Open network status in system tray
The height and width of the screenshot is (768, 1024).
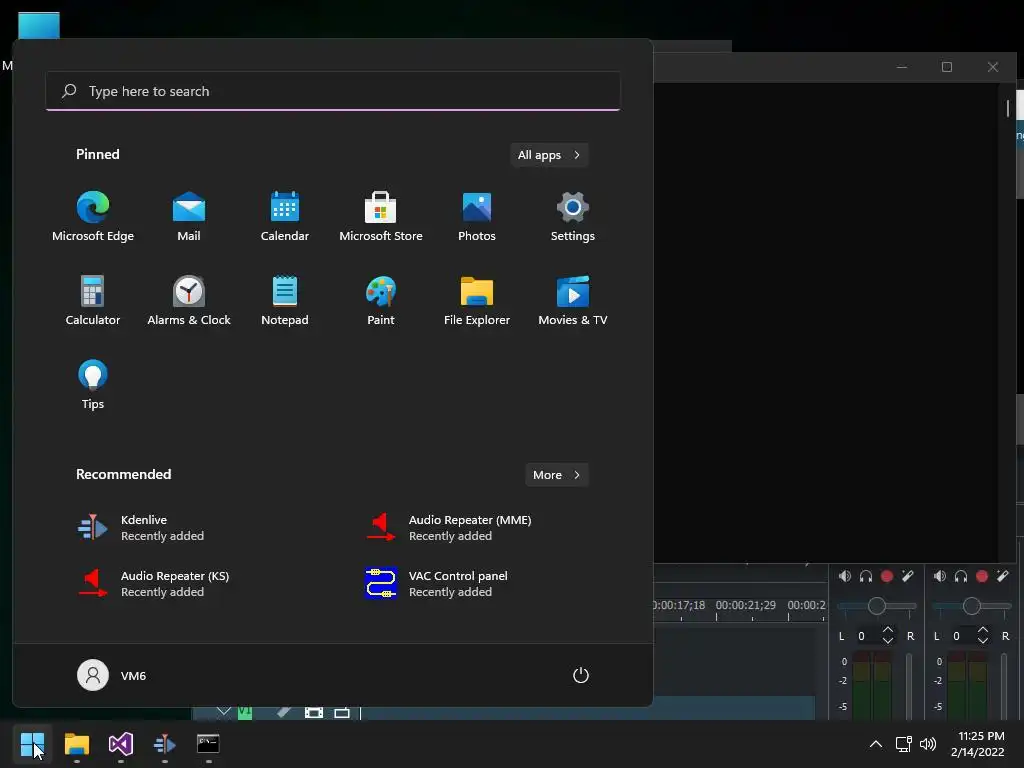pos(904,744)
